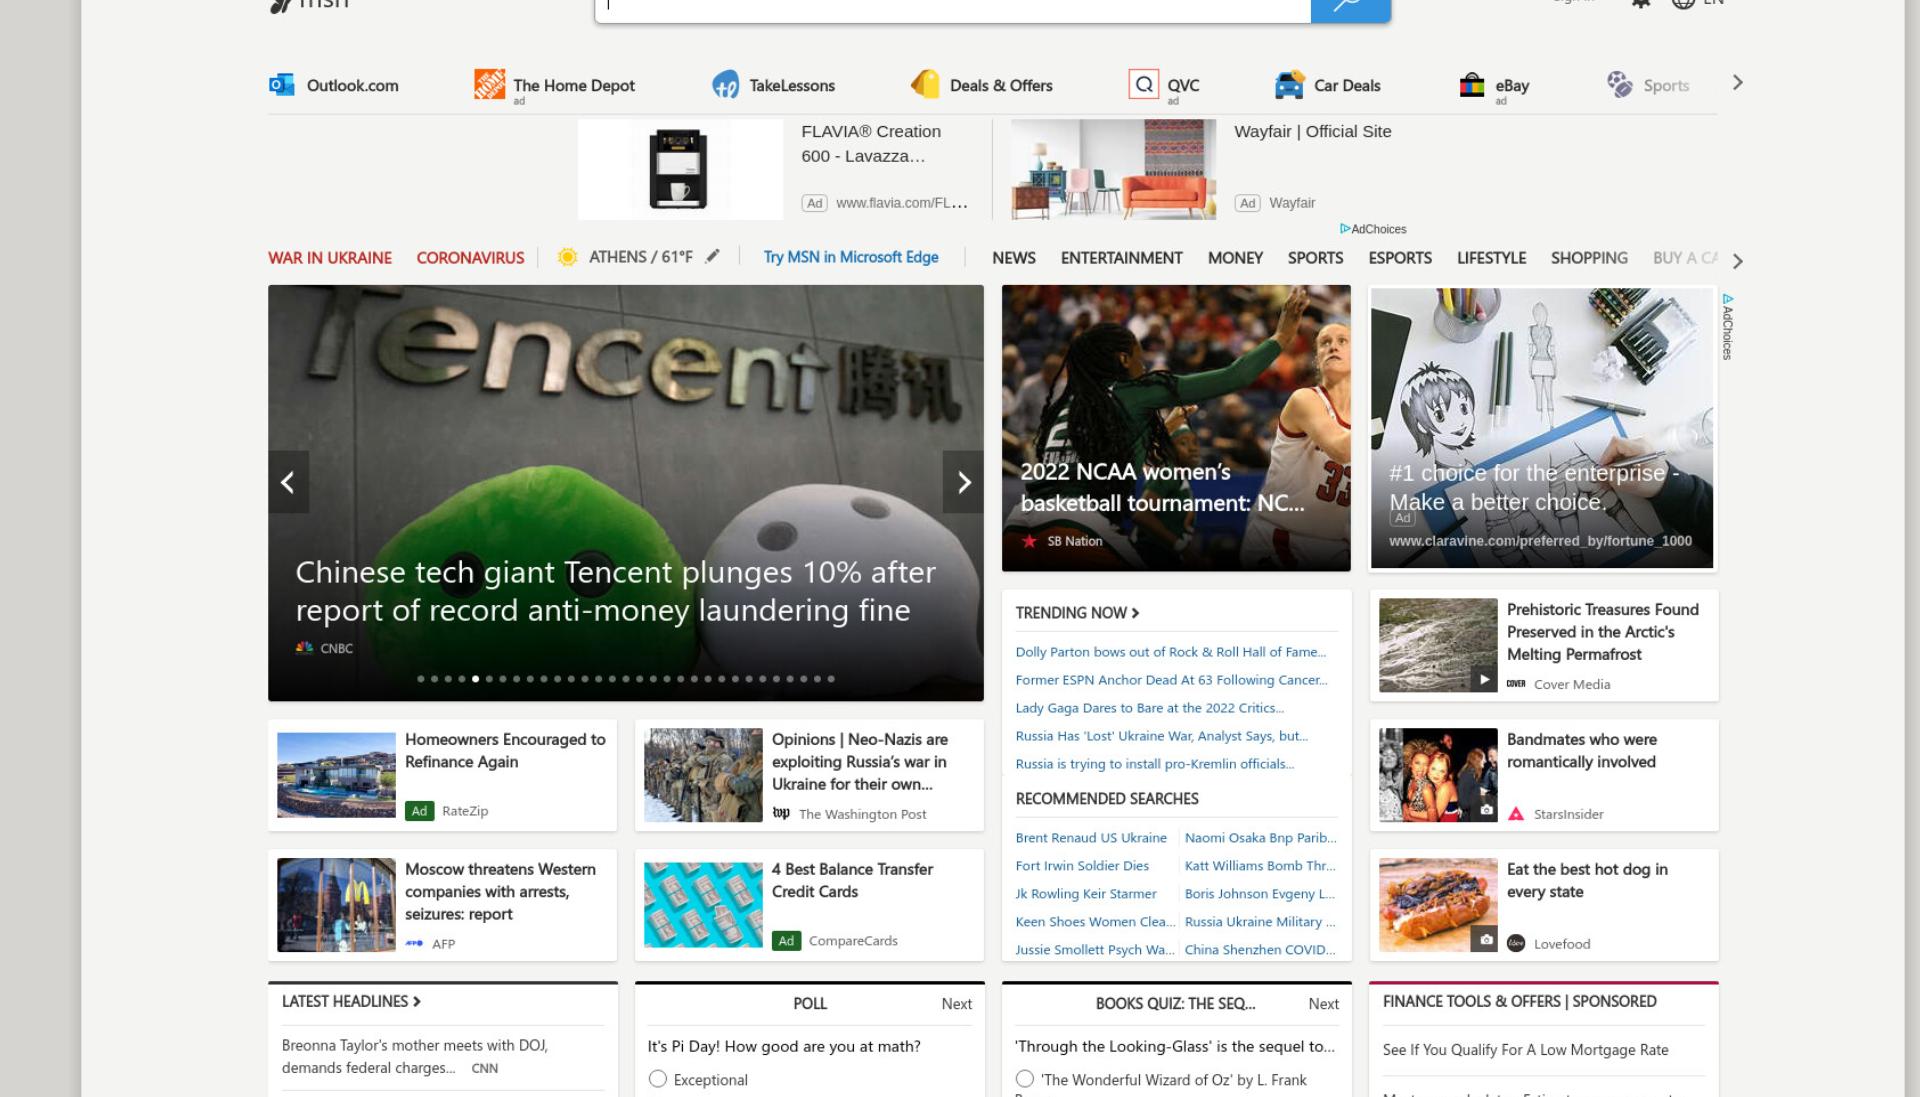Open Breonna Taylor's mother headline
This screenshot has width=1920, height=1097.
(x=415, y=1056)
